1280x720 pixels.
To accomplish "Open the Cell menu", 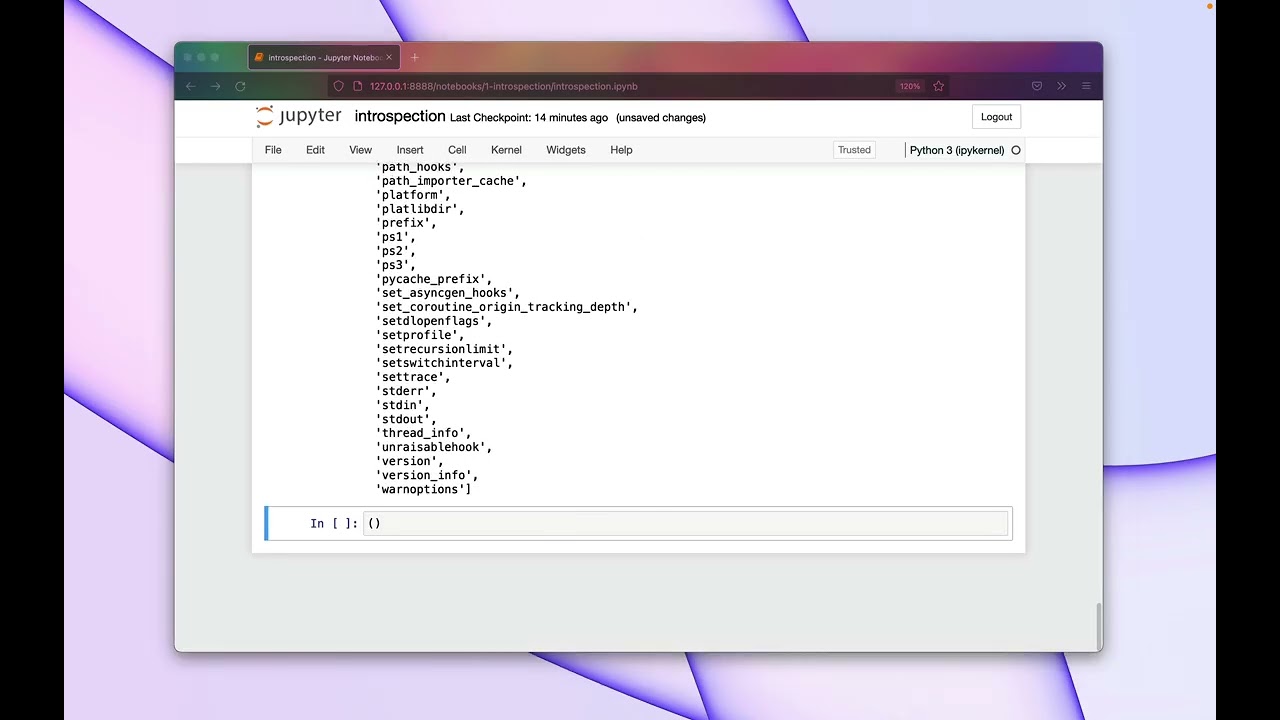I will tap(457, 150).
